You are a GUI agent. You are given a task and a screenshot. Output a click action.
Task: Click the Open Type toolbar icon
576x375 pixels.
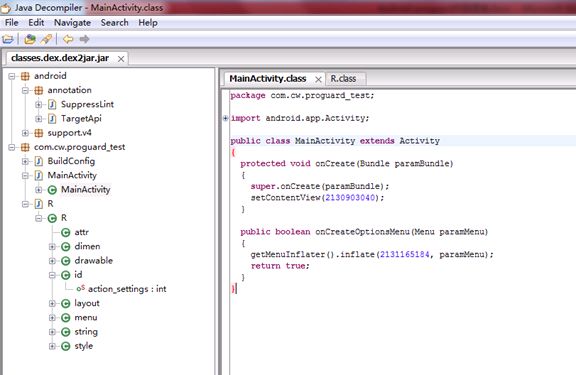click(x=30, y=39)
